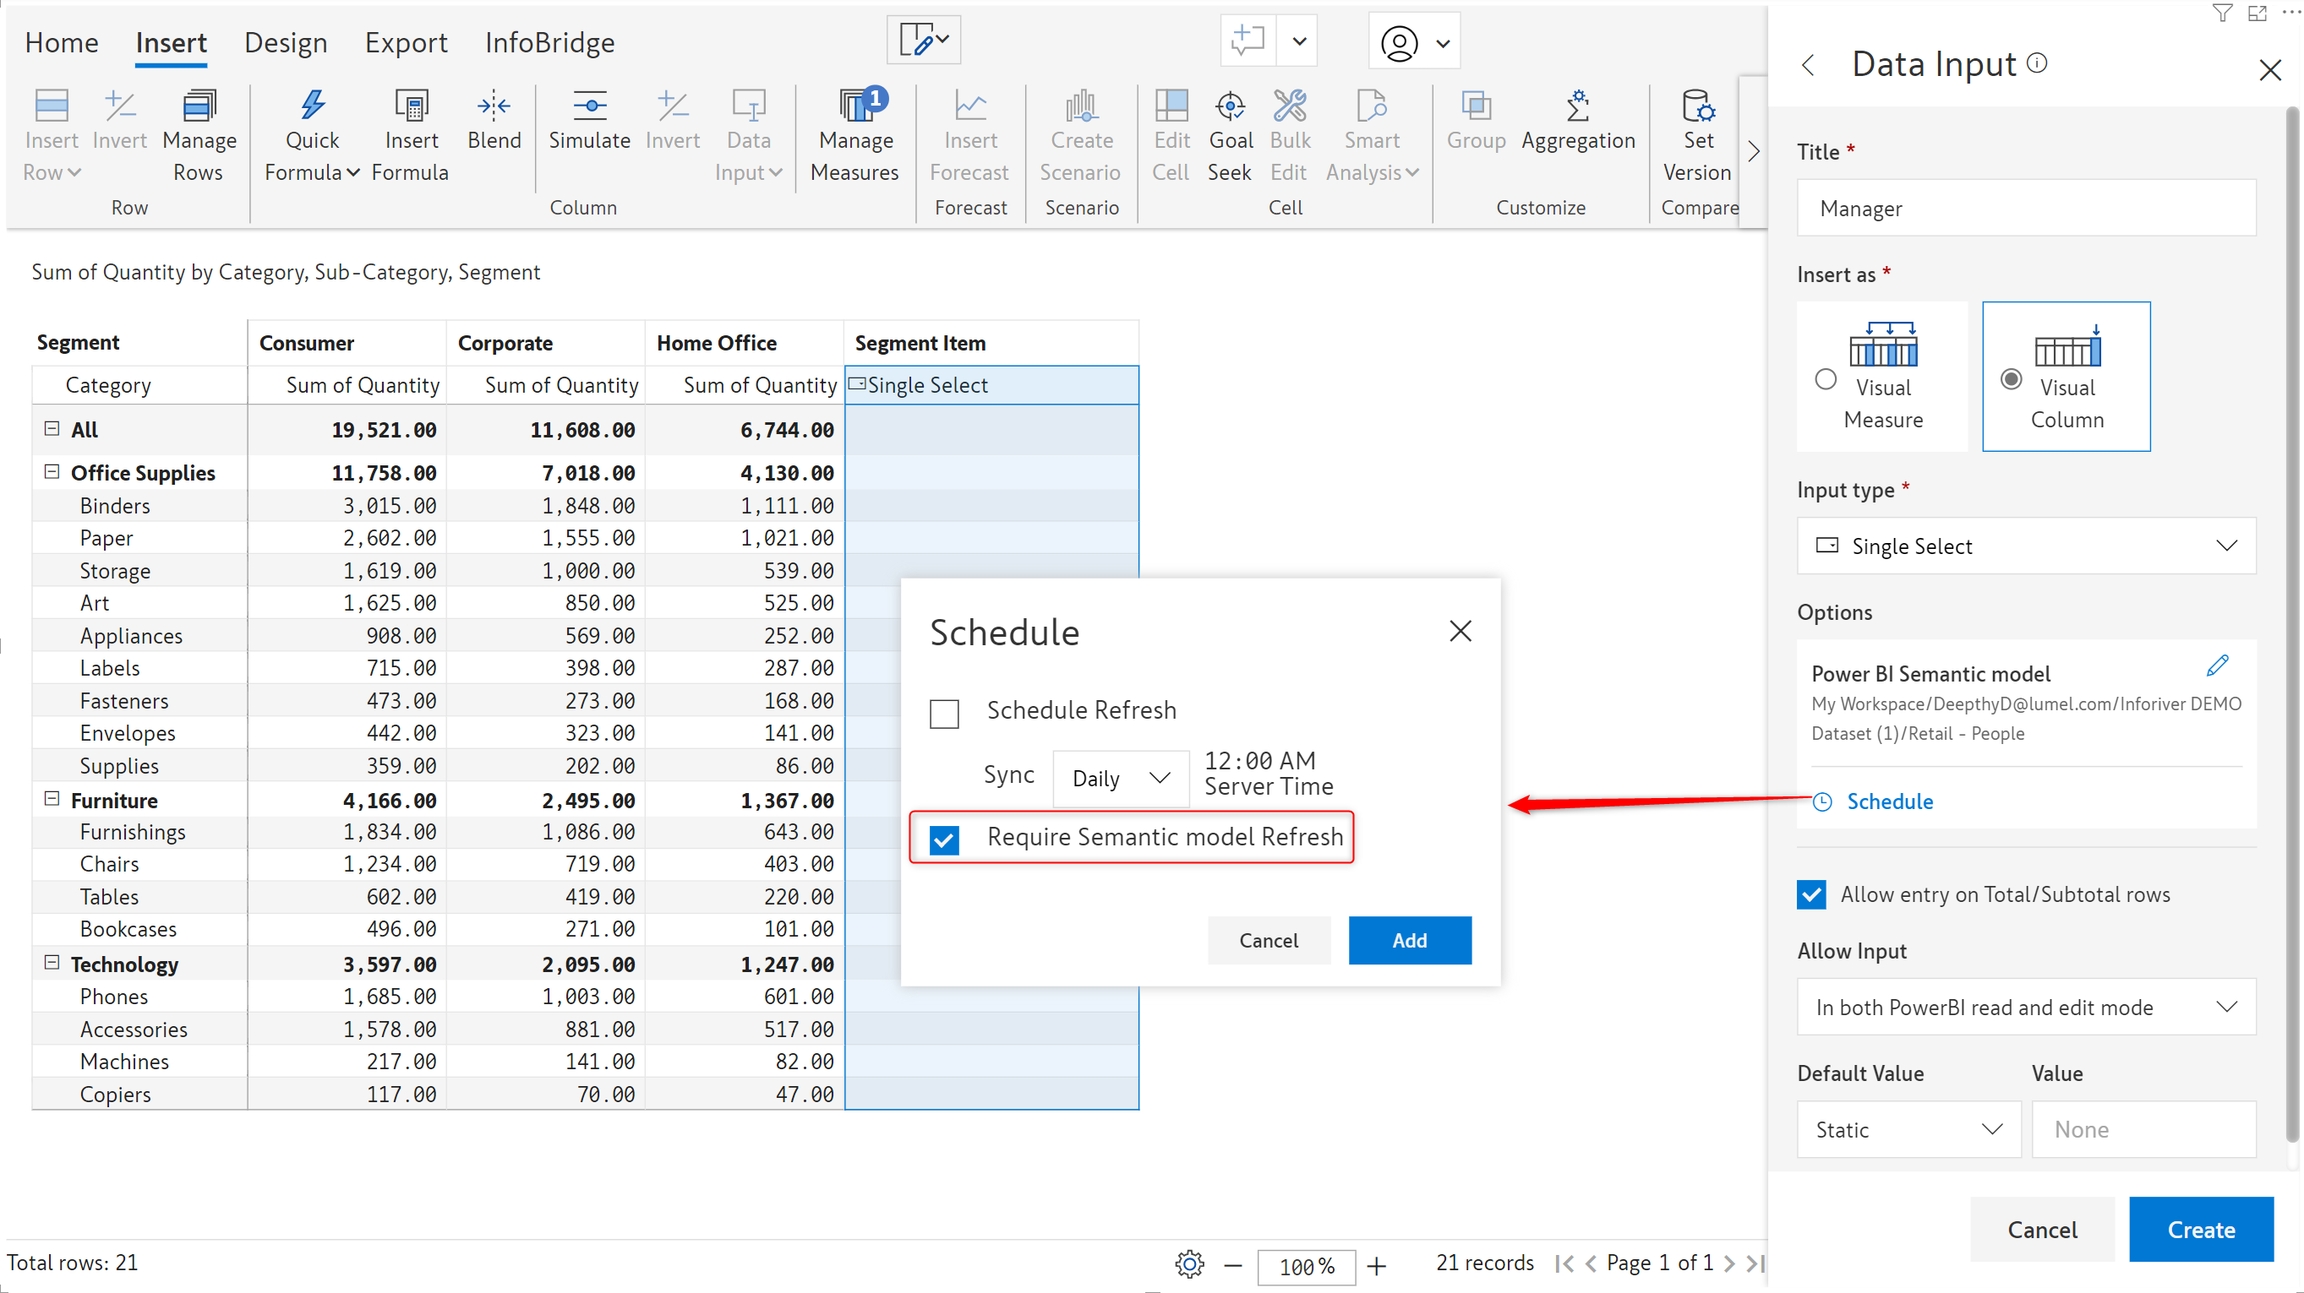Viewport: 2304px width, 1293px height.
Task: Open the InfoBridge tab
Action: tap(549, 42)
